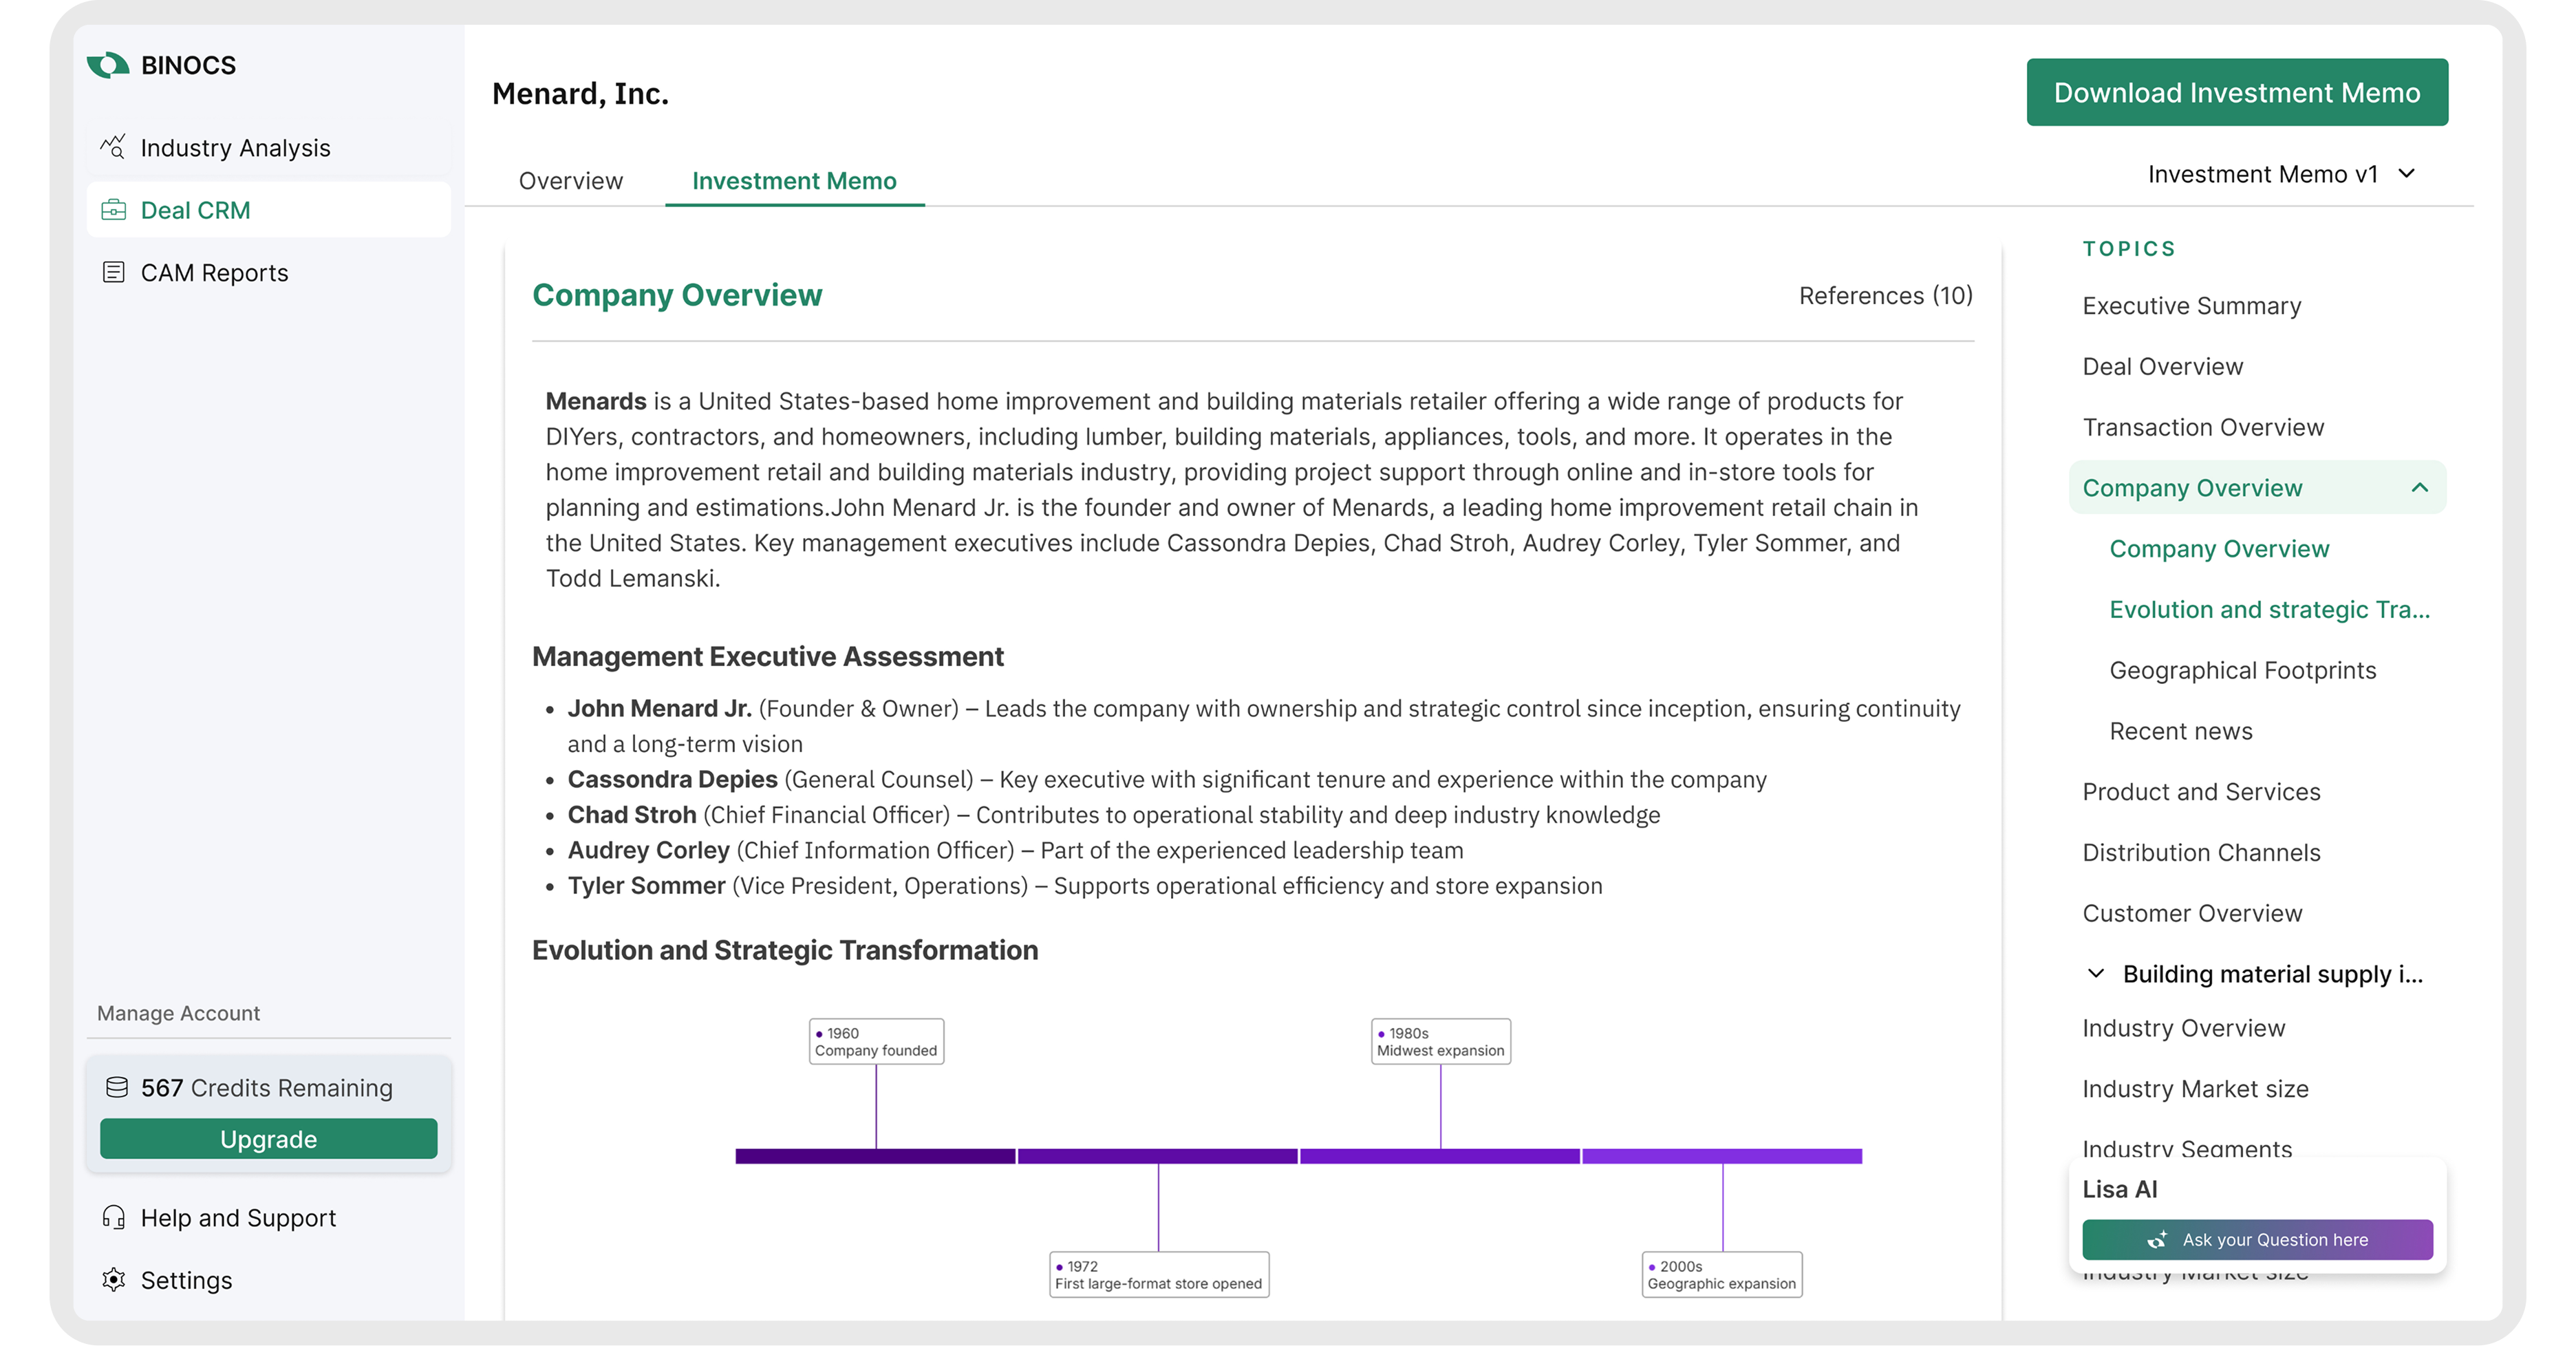Screen dimensions: 2576x1357
Task: Click the Industry Analysis chart icon
Action: [x=113, y=147]
